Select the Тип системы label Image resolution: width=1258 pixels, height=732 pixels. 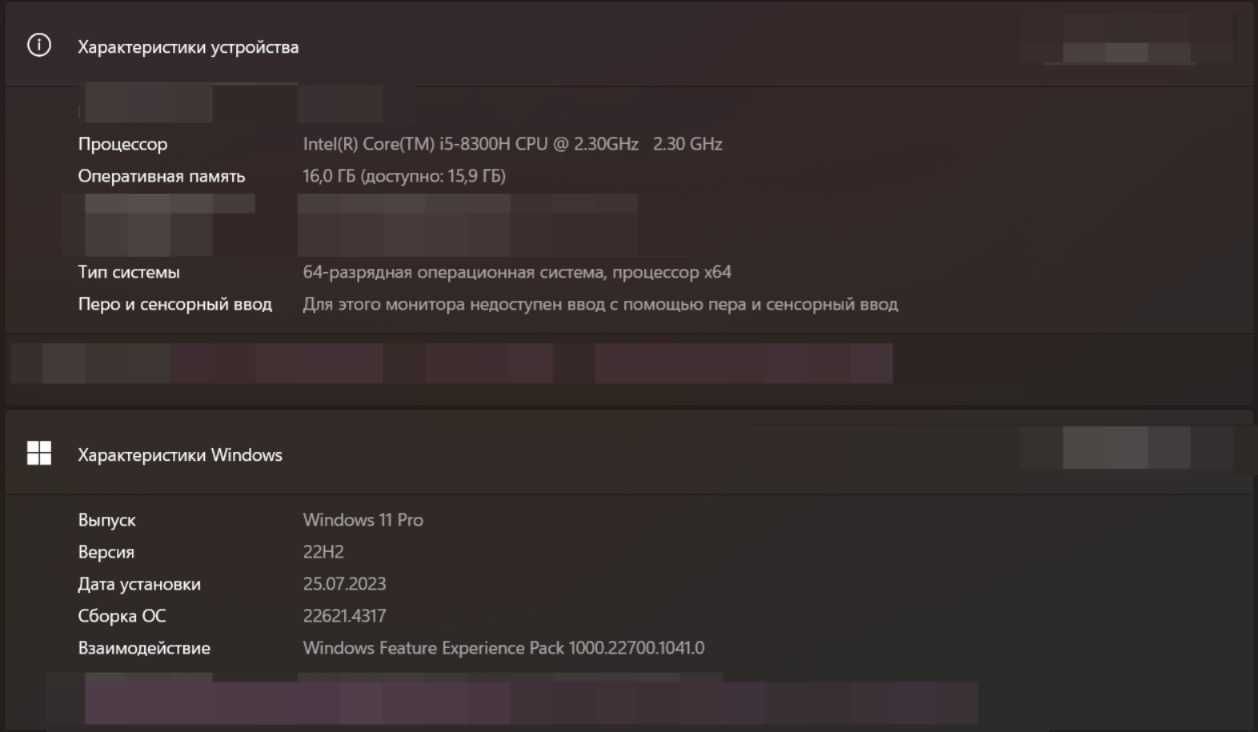point(129,272)
